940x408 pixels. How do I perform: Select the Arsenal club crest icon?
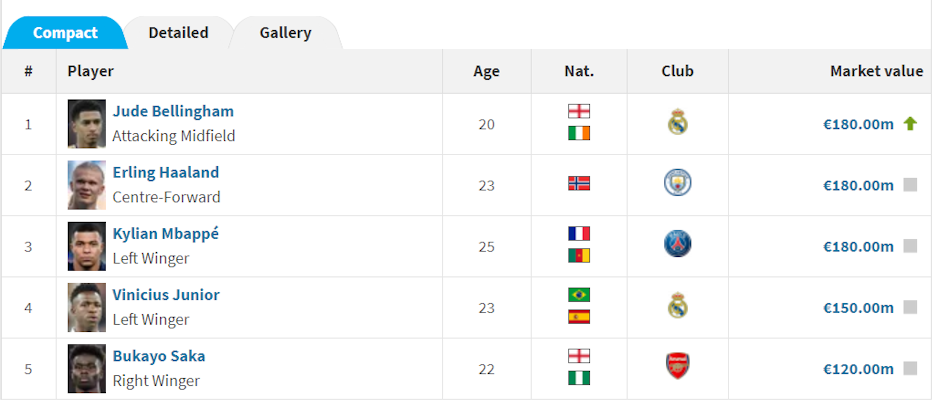coord(677,366)
